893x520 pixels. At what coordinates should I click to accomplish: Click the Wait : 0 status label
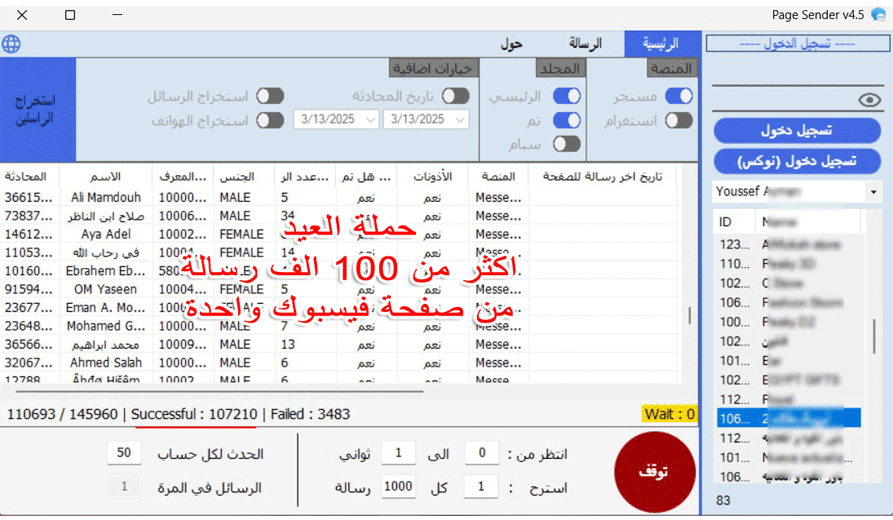(669, 414)
